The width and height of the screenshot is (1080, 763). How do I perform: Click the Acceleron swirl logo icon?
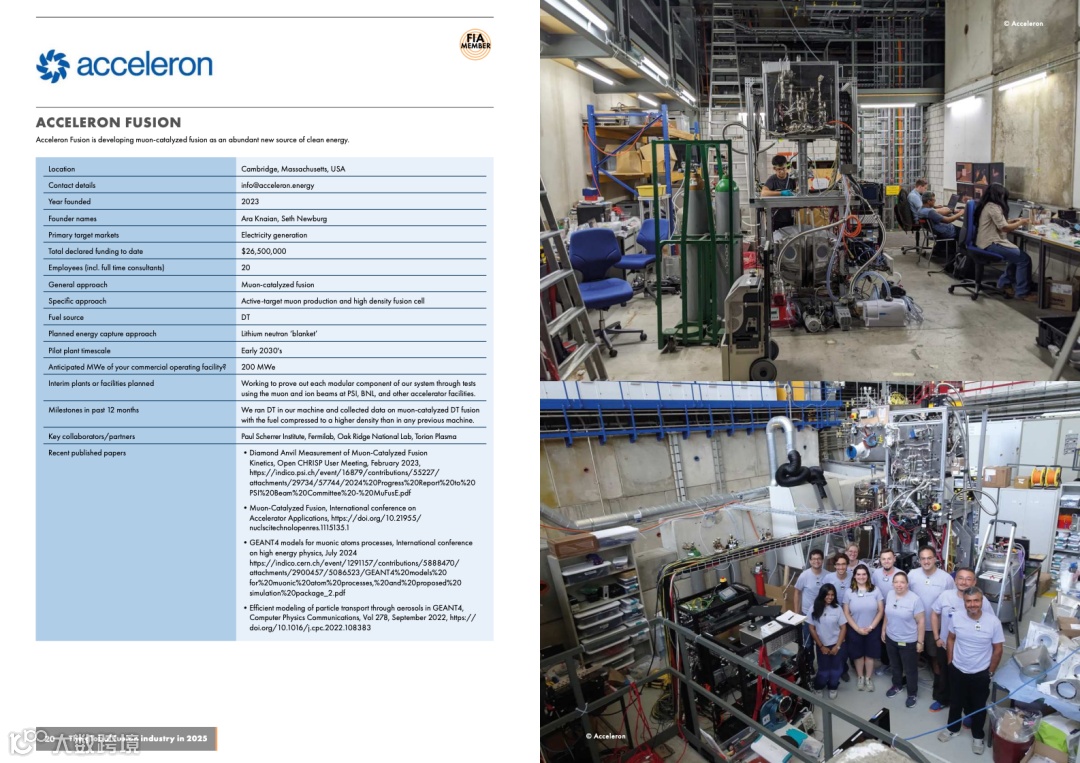pos(53,66)
